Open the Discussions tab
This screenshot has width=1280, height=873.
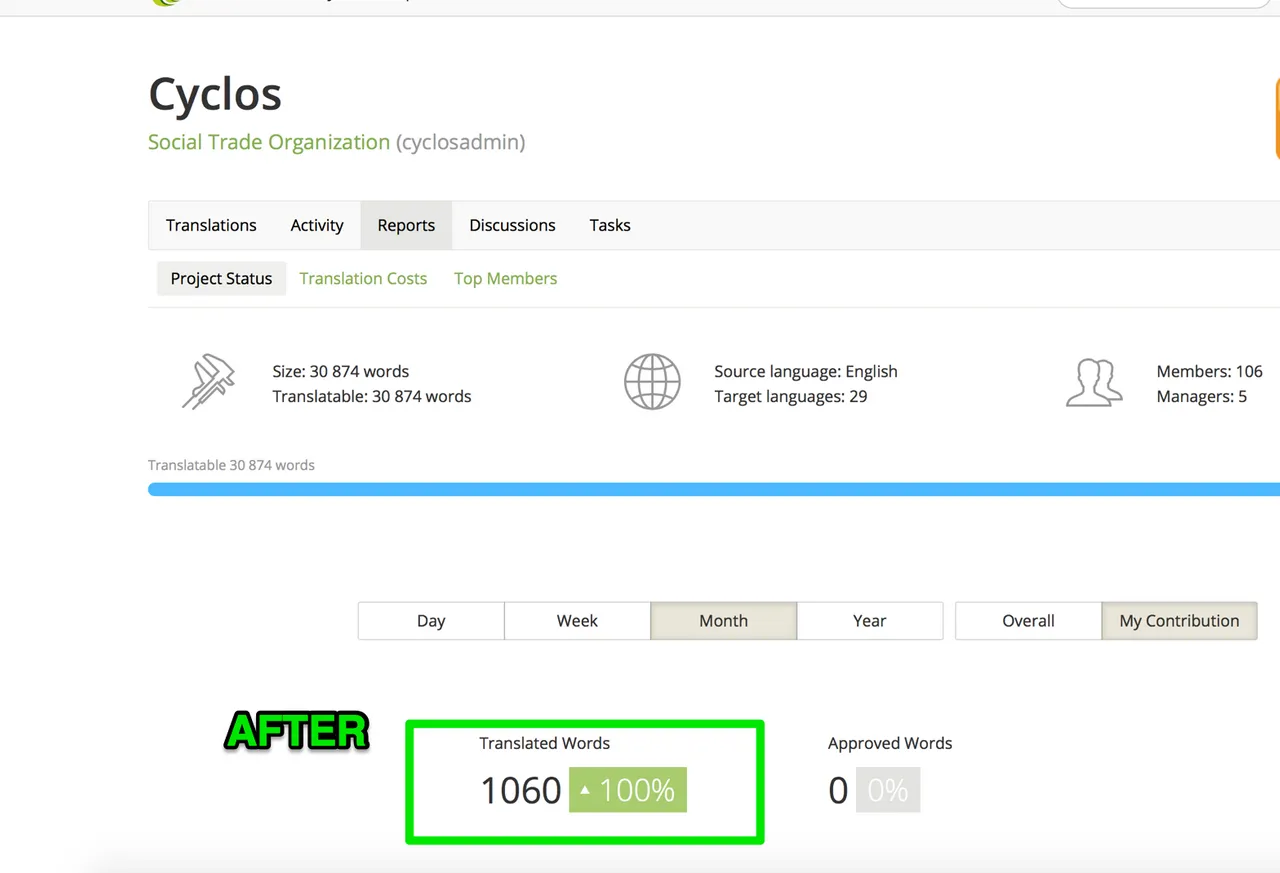click(x=512, y=225)
